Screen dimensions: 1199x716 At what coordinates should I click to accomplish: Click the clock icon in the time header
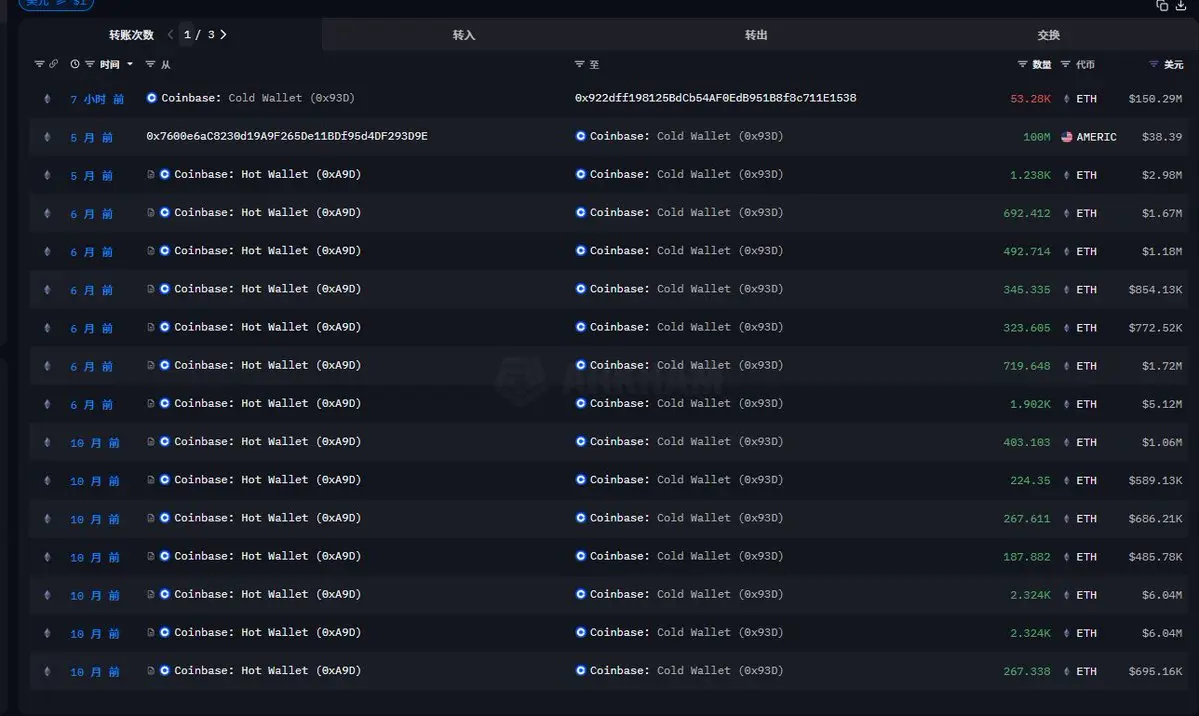tap(75, 64)
